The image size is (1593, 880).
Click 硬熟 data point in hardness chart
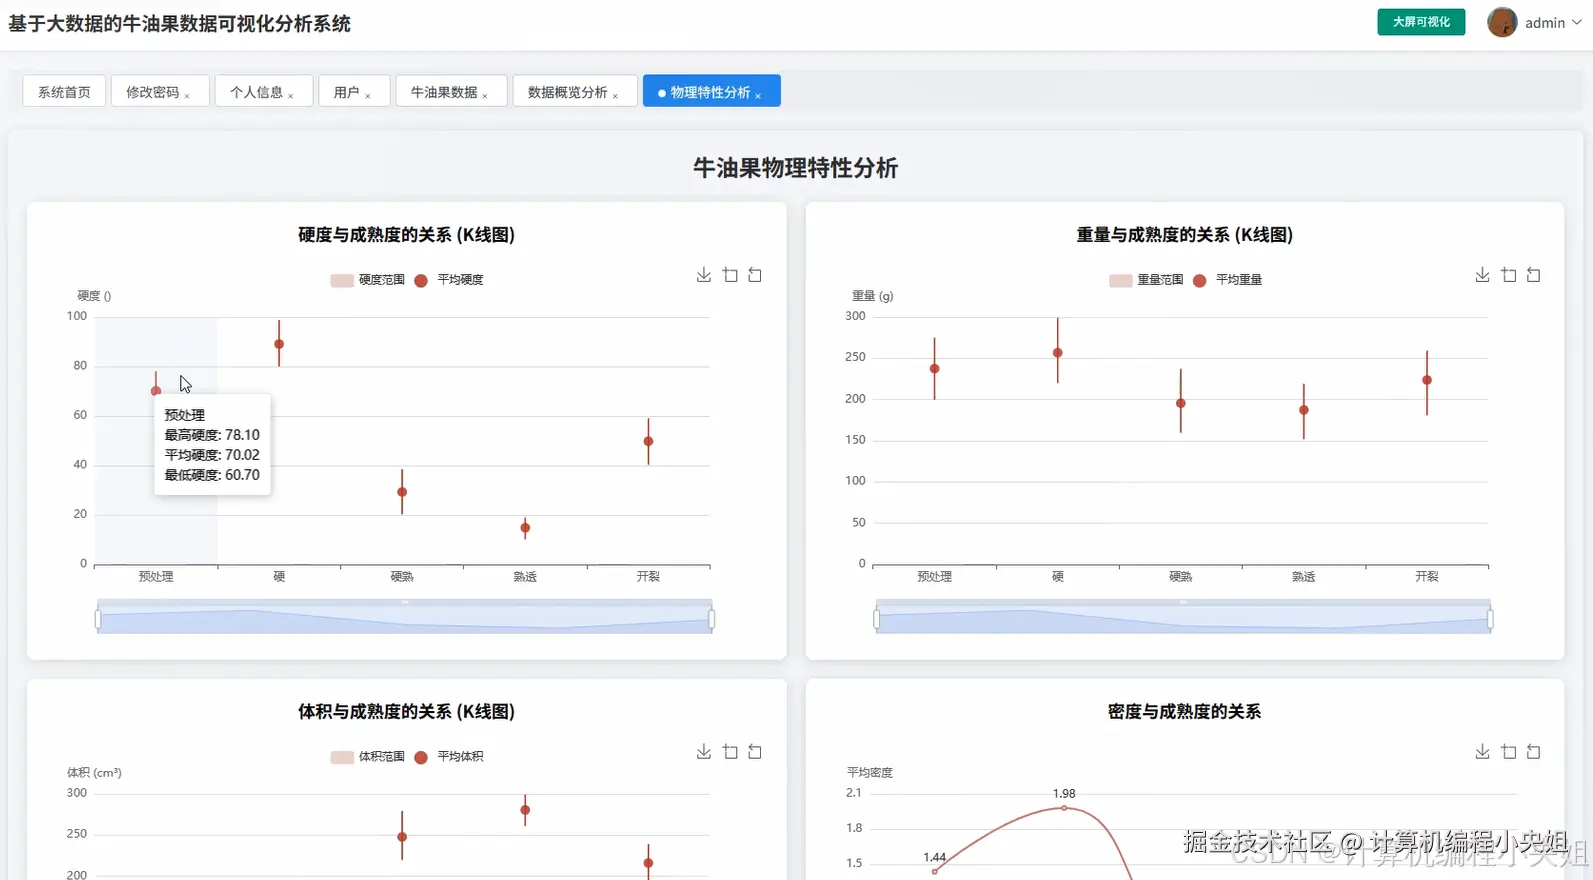pos(402,492)
